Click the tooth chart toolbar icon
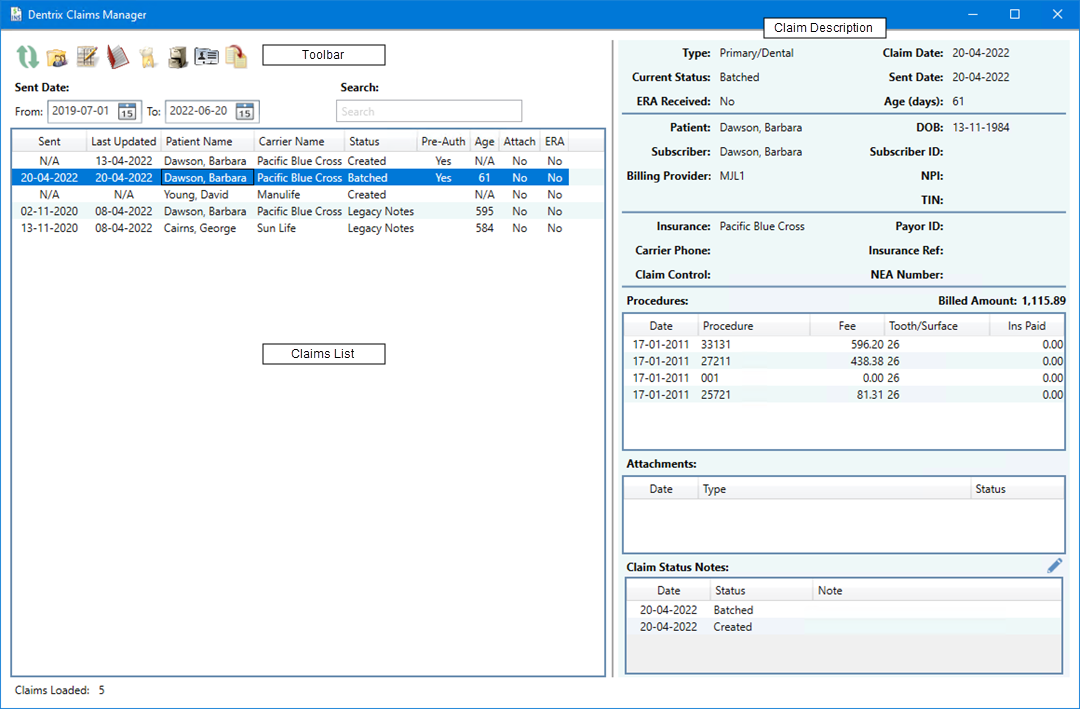Image resolution: width=1080 pixels, height=709 pixels. click(147, 57)
